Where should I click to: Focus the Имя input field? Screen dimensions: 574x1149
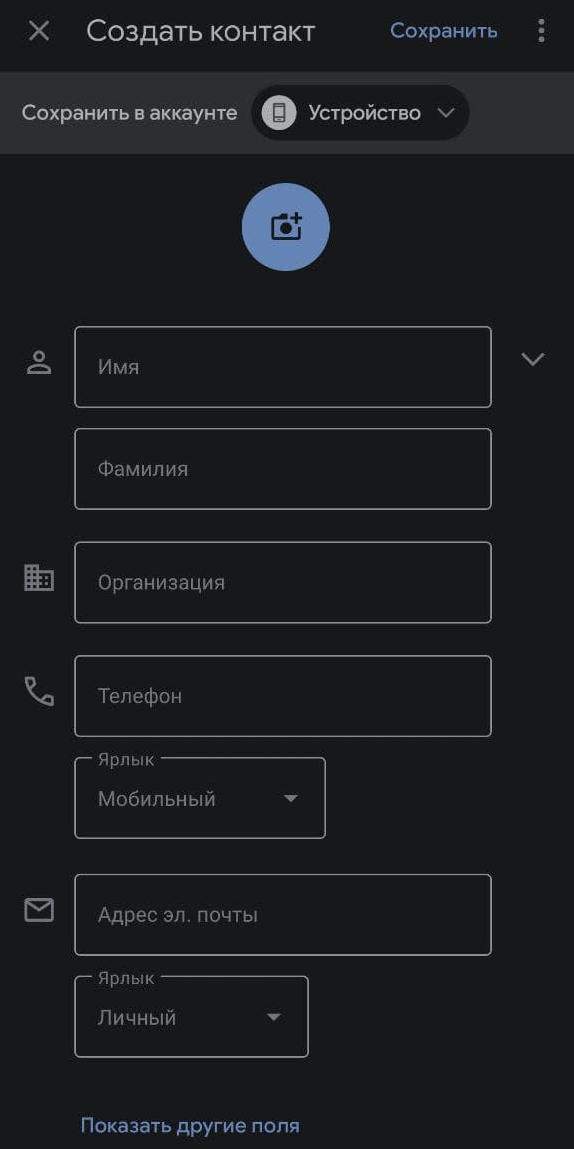(283, 367)
